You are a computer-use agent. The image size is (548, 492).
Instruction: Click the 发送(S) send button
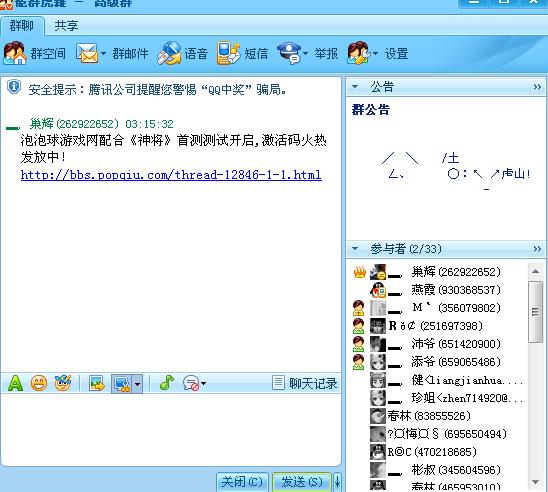click(x=302, y=482)
